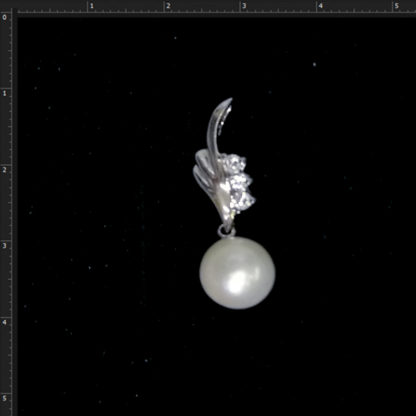Image resolution: width=416 pixels, height=416 pixels.
Task: Click the empty black canvas below the pearl
Action: pyautogui.click(x=237, y=360)
